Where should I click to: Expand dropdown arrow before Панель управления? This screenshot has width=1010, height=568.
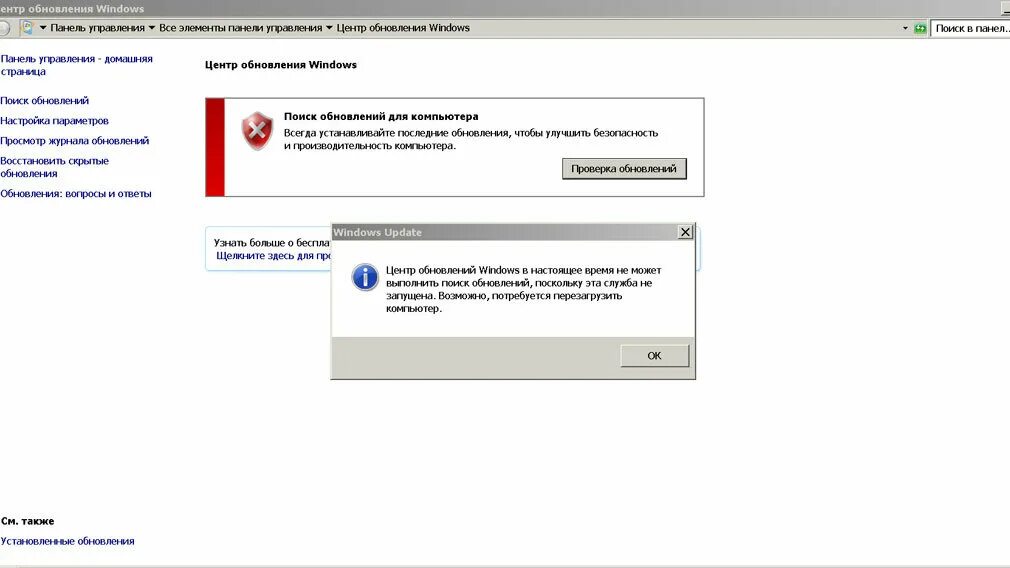43,28
